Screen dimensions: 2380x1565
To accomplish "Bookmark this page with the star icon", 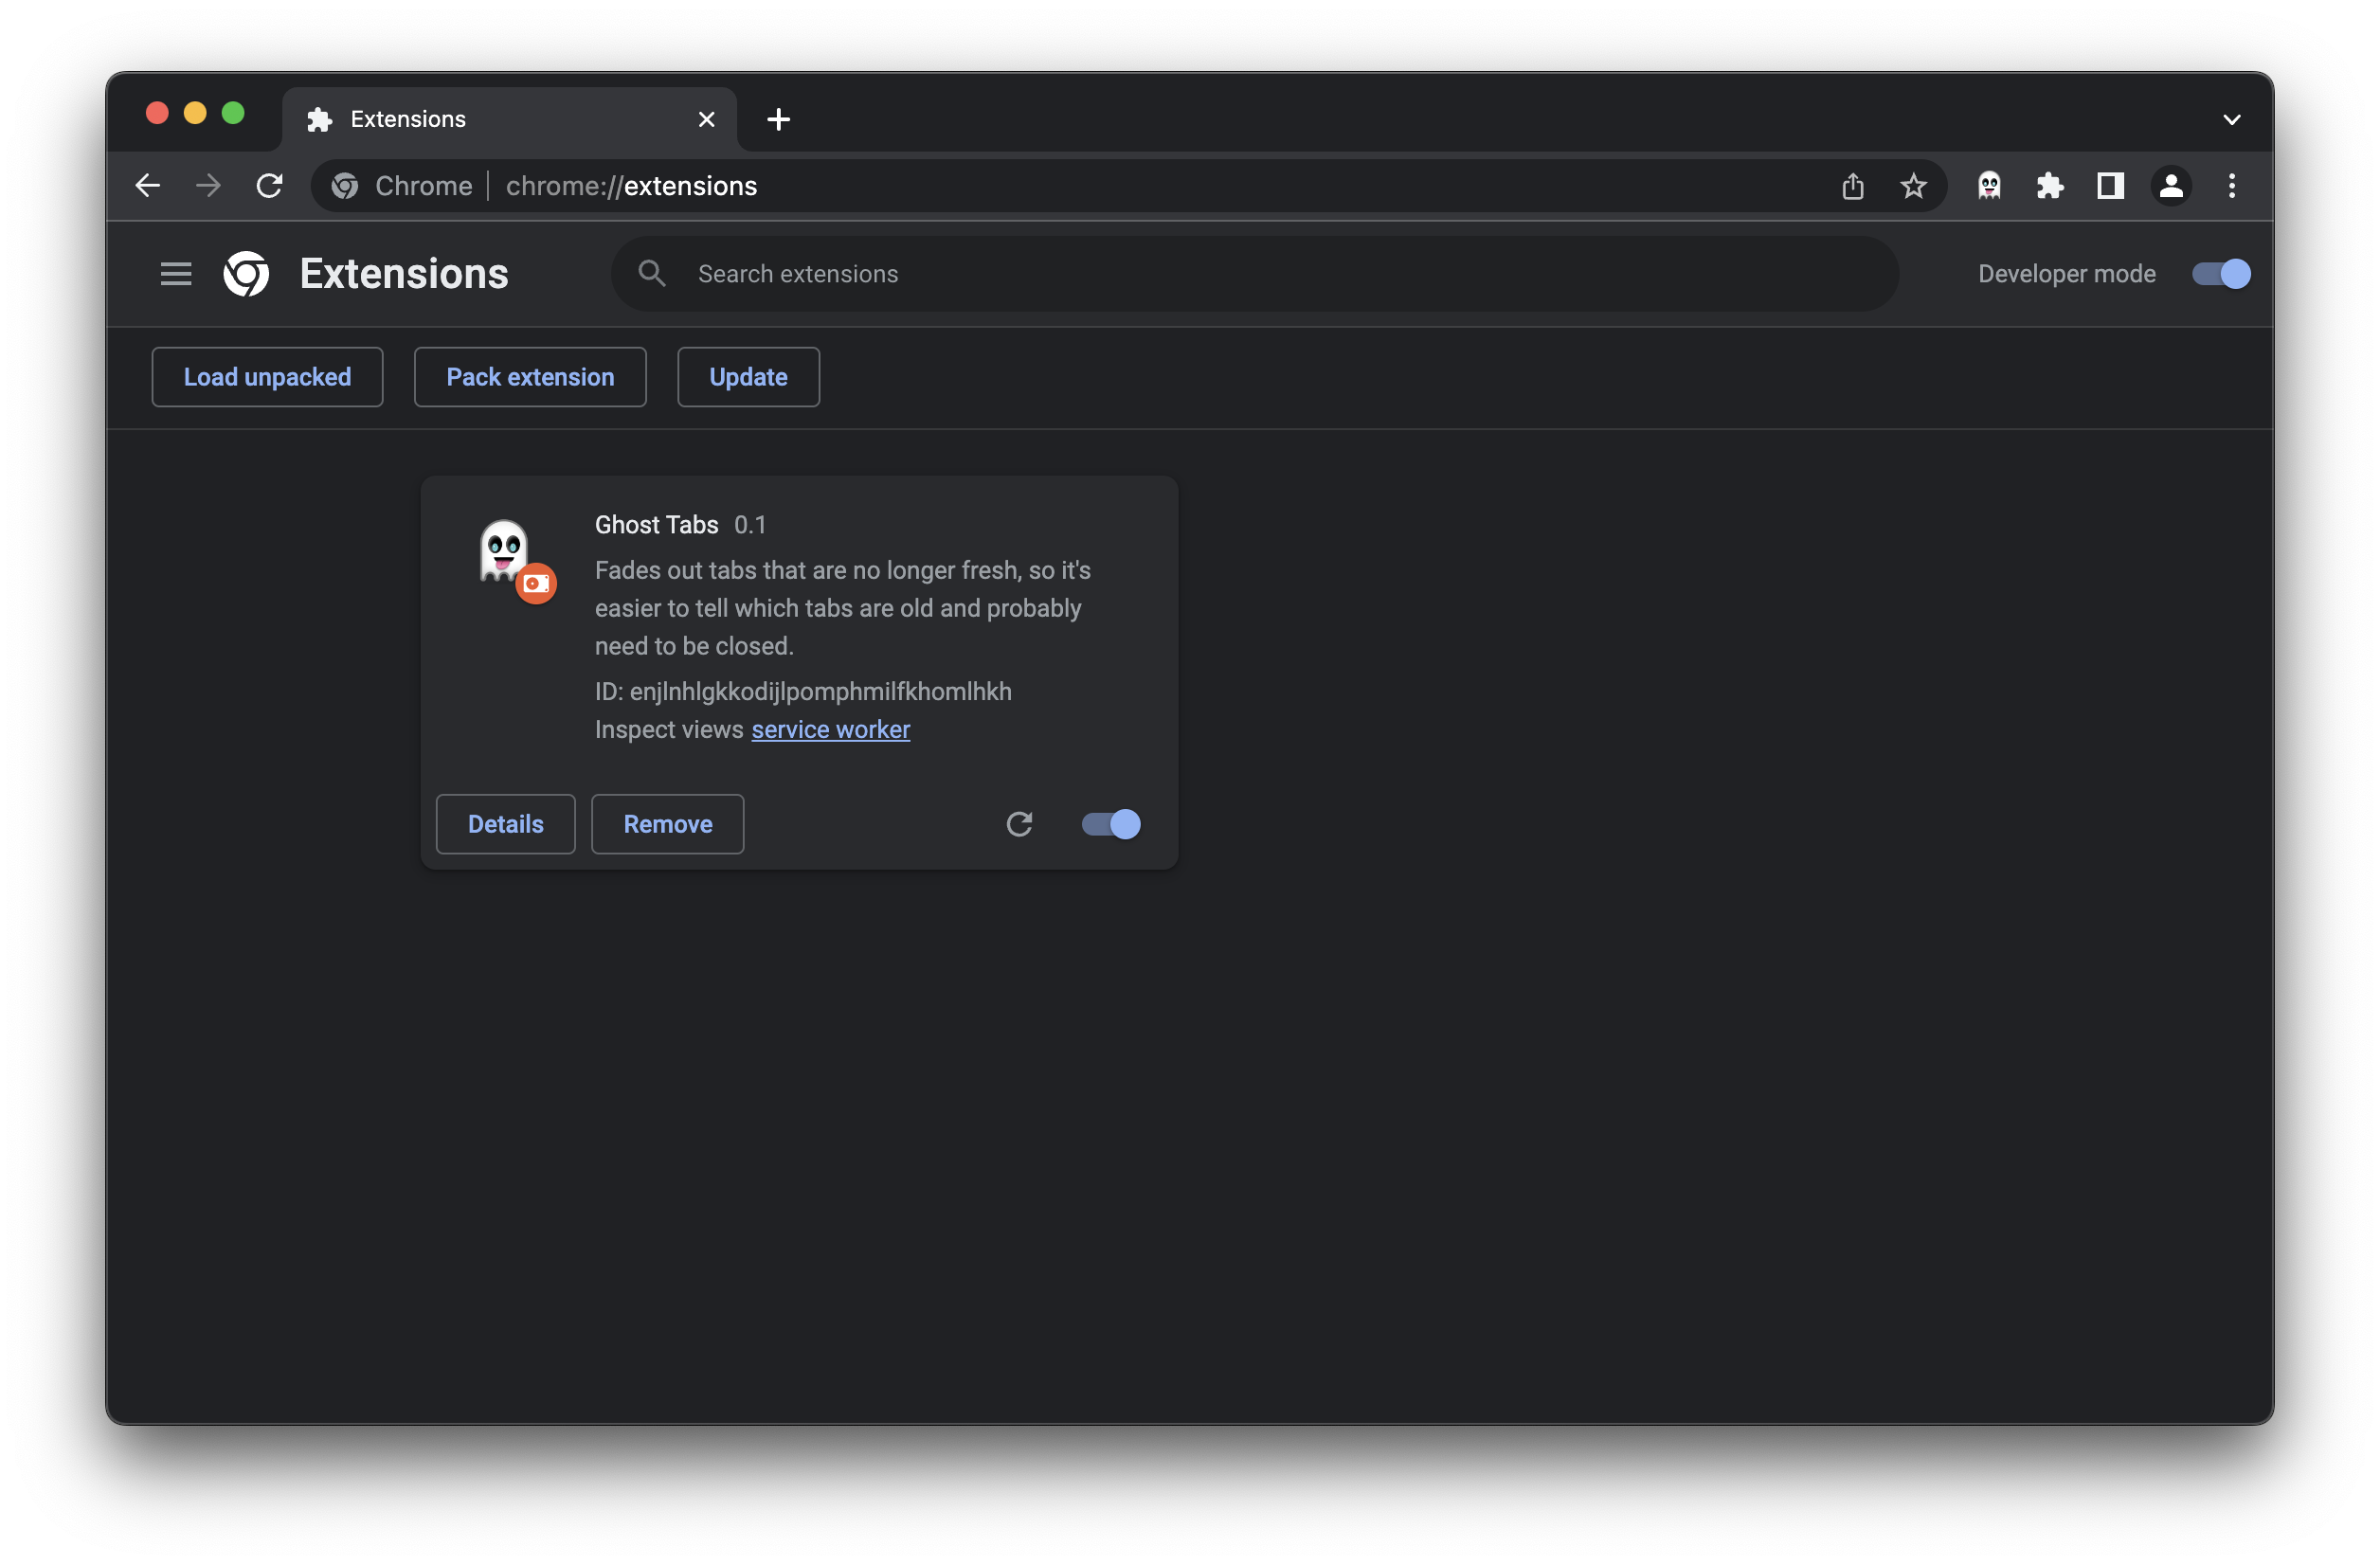I will pos(1913,186).
